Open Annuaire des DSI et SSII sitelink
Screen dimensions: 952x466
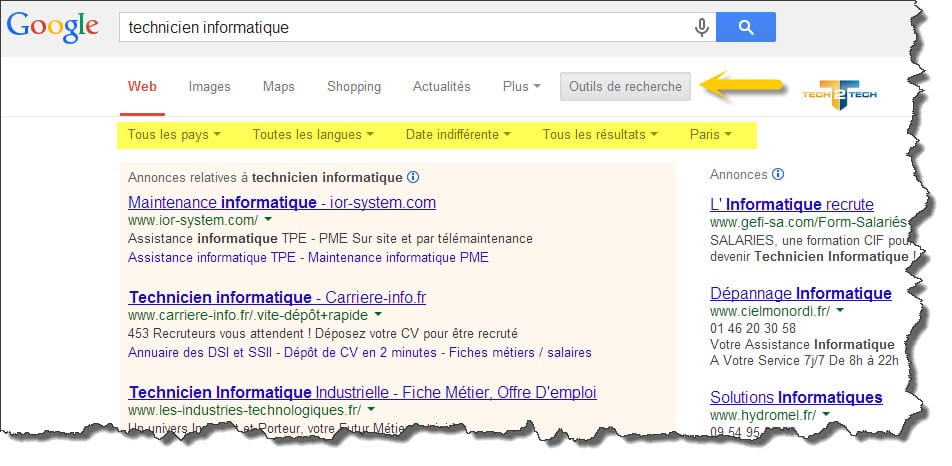[200, 353]
